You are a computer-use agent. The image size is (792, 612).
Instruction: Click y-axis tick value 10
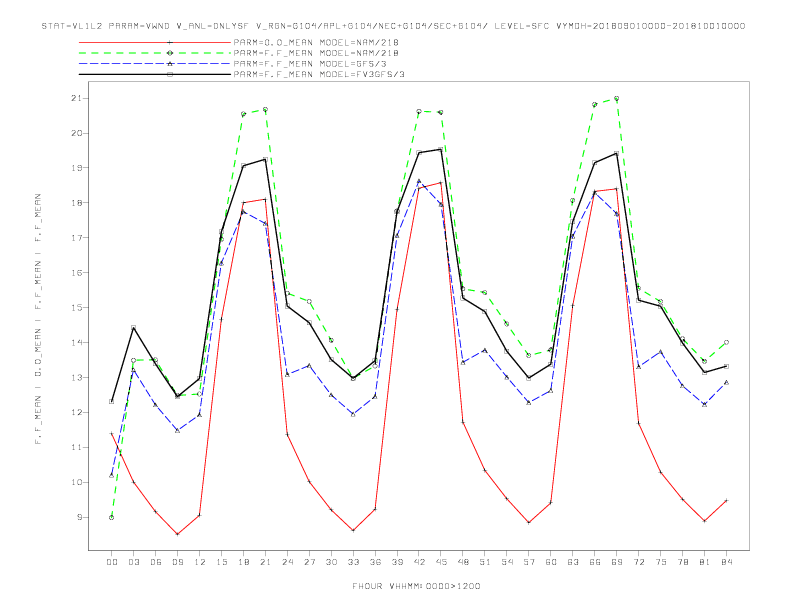[76, 482]
